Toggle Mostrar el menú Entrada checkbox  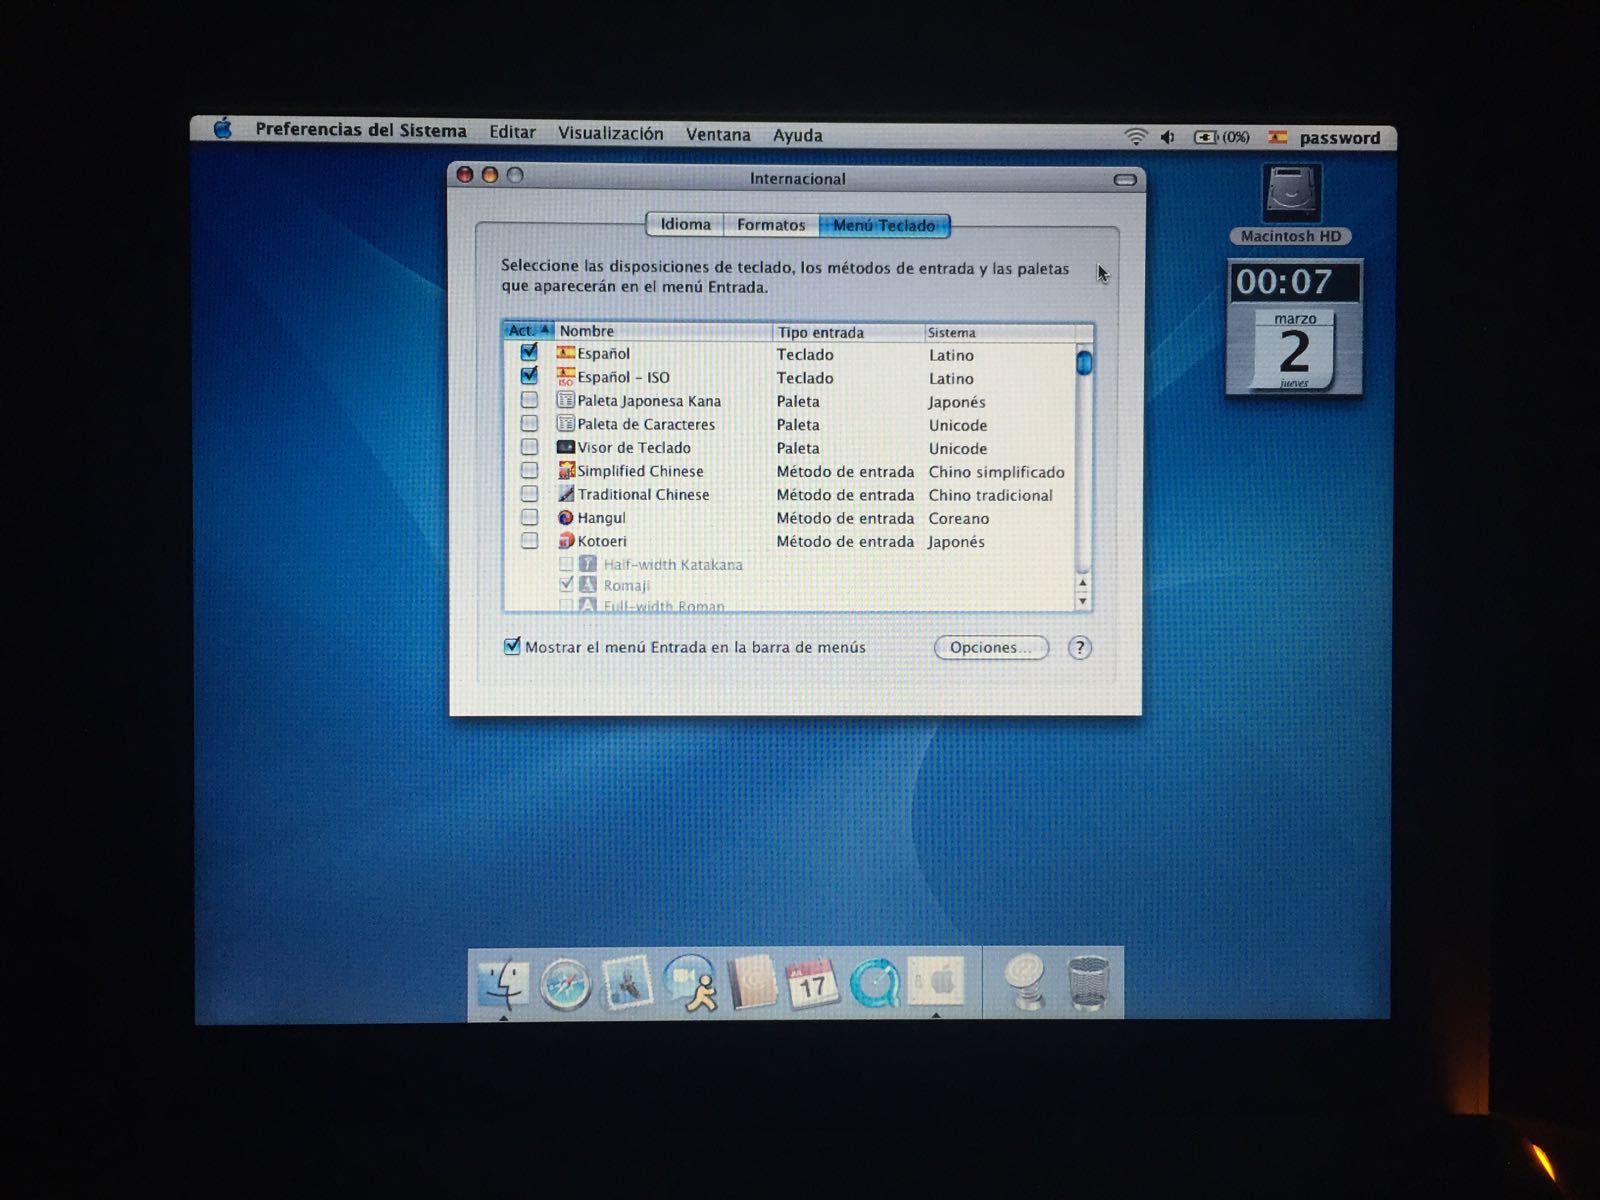click(512, 647)
